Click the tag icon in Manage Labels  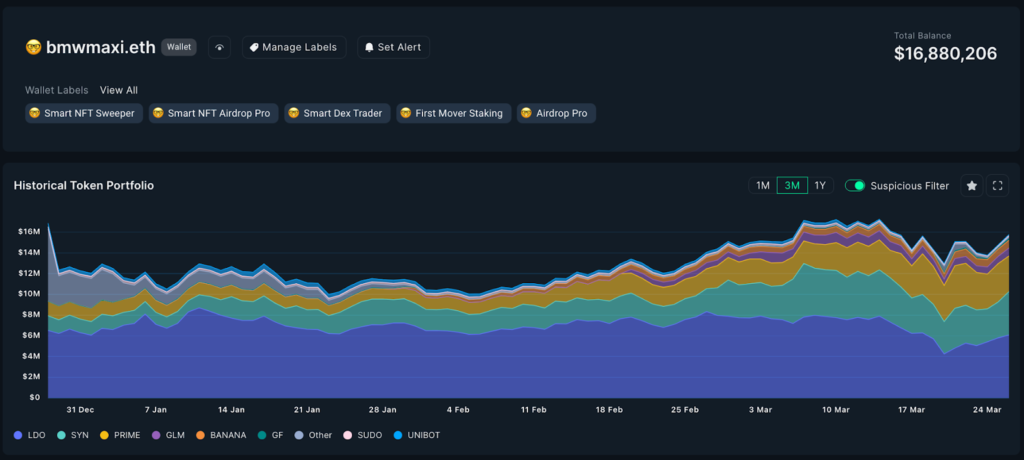254,47
